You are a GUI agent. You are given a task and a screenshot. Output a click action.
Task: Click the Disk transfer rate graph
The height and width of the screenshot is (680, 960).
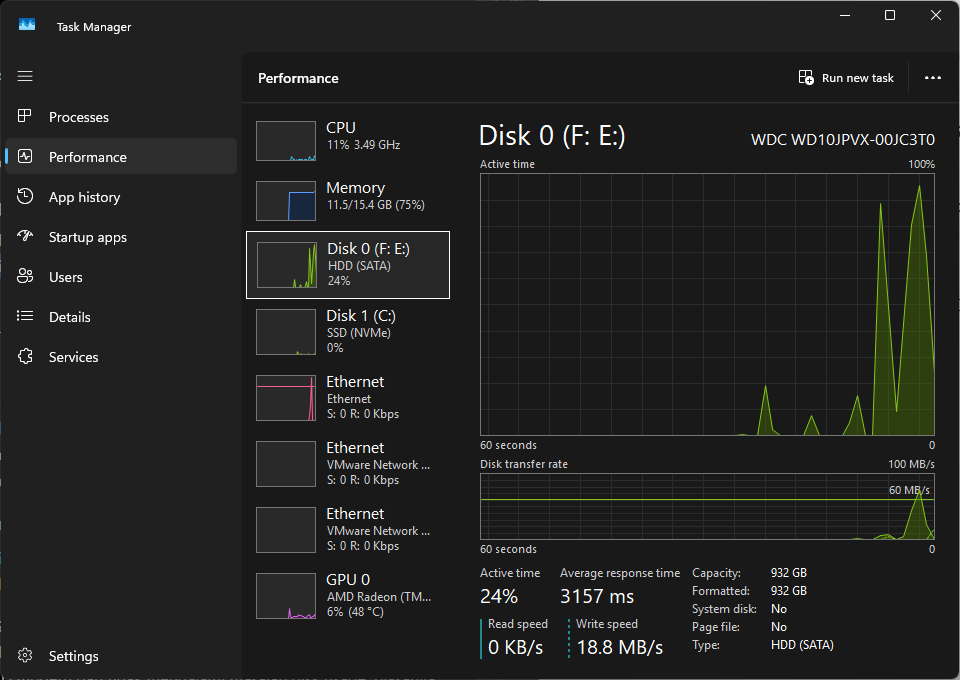pyautogui.click(x=707, y=506)
